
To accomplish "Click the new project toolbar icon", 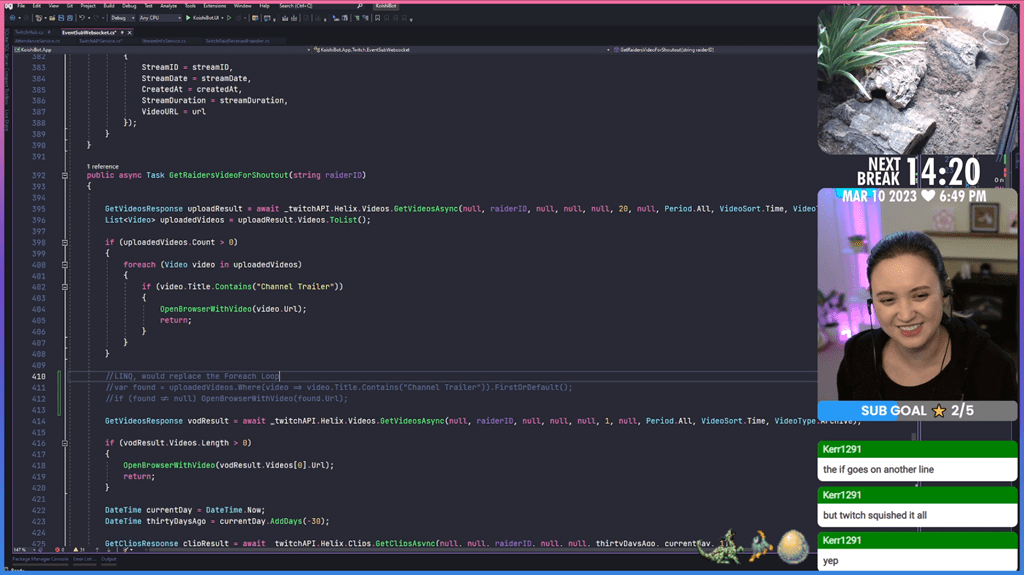I will point(39,18).
